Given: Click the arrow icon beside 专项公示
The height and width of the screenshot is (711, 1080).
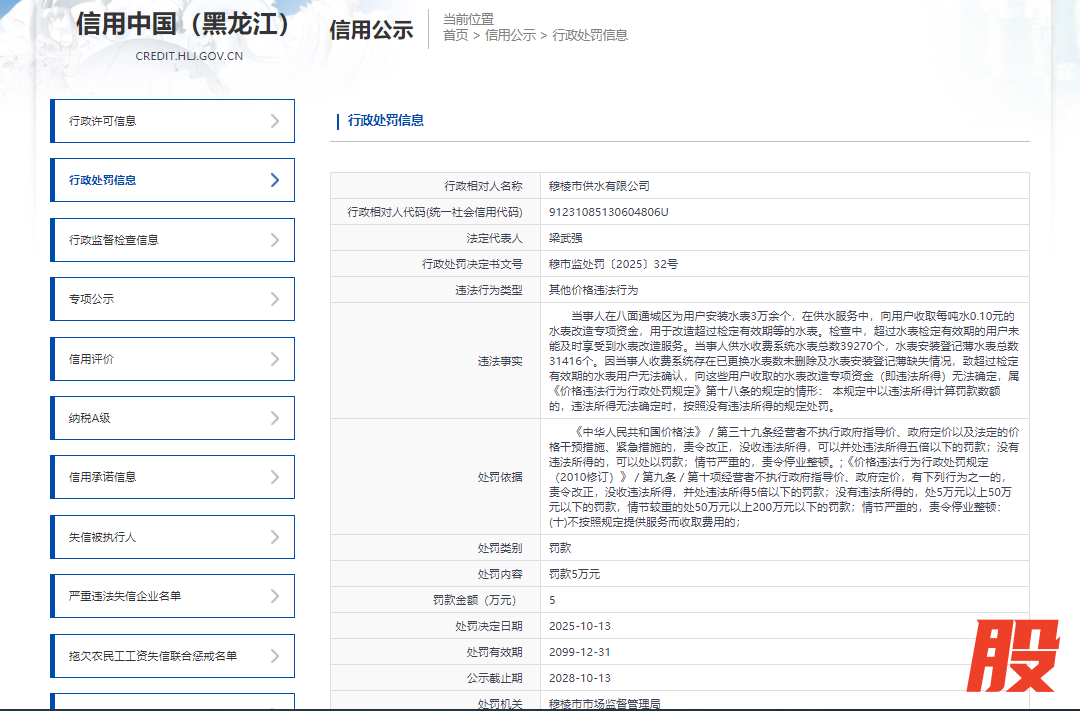Looking at the screenshot, I should (x=275, y=299).
